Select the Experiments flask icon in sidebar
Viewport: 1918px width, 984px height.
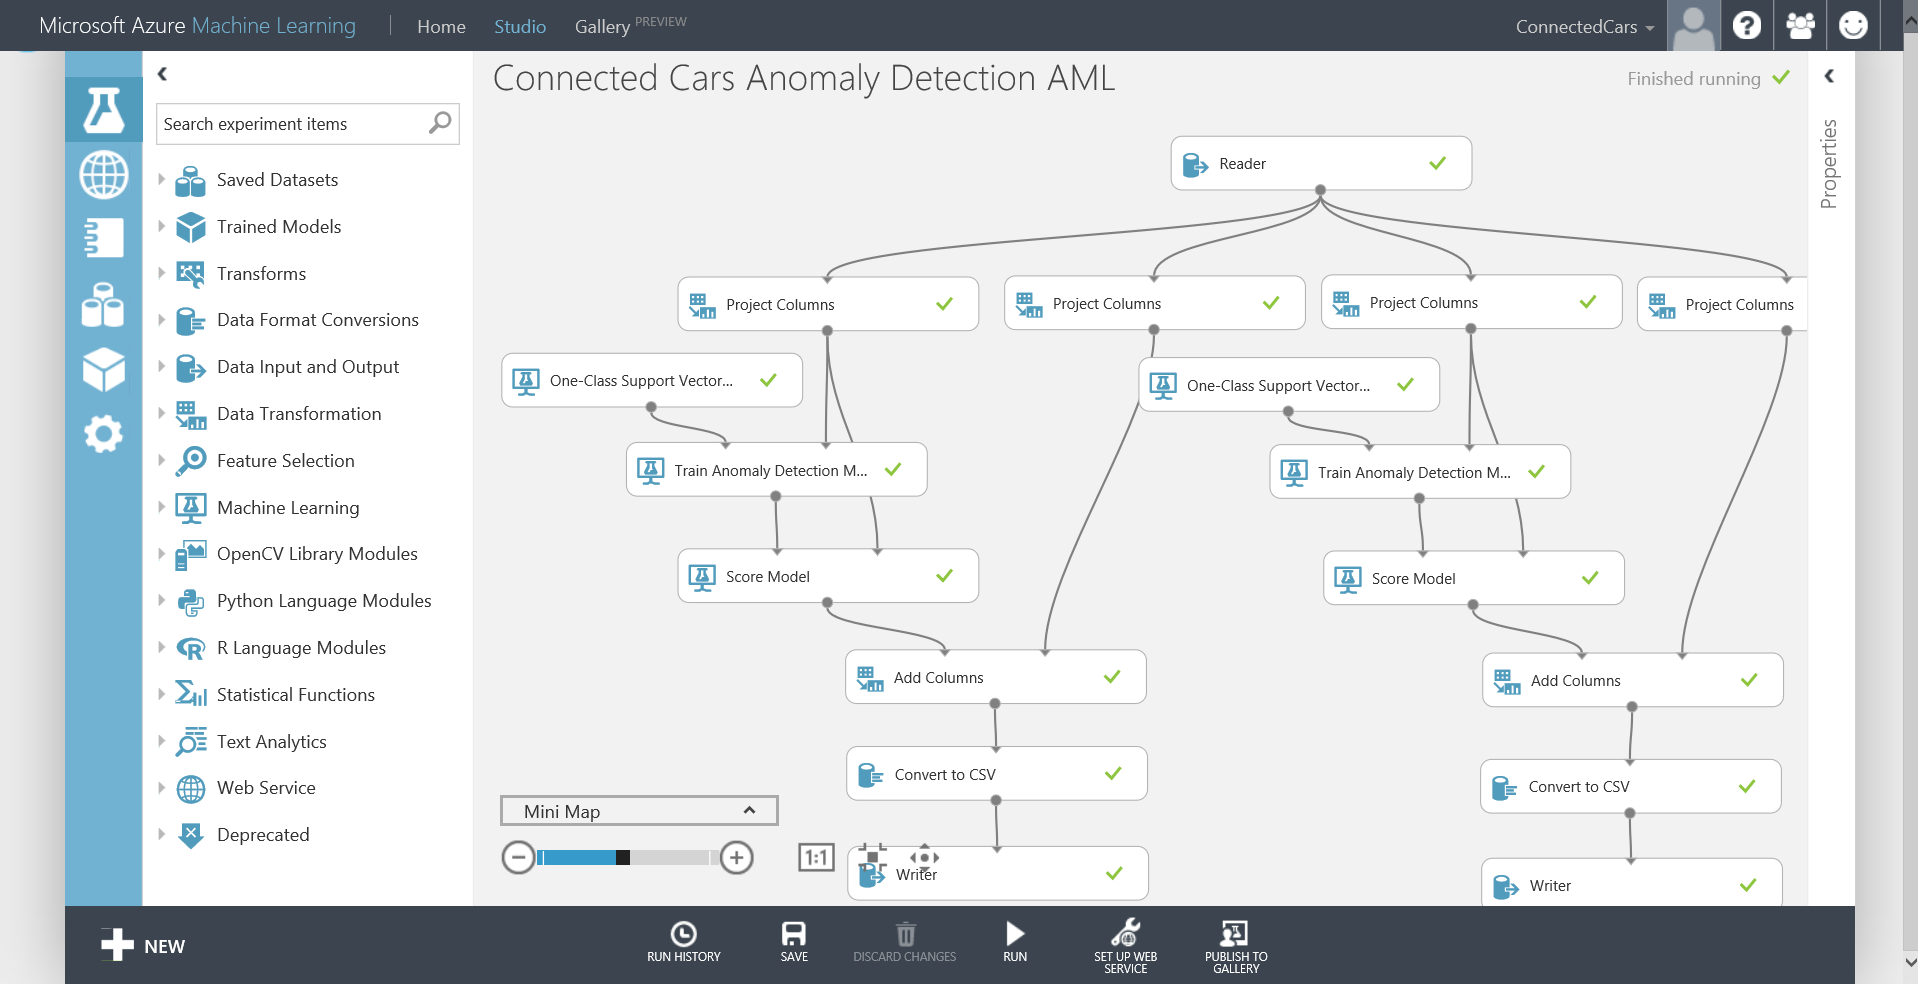(103, 110)
